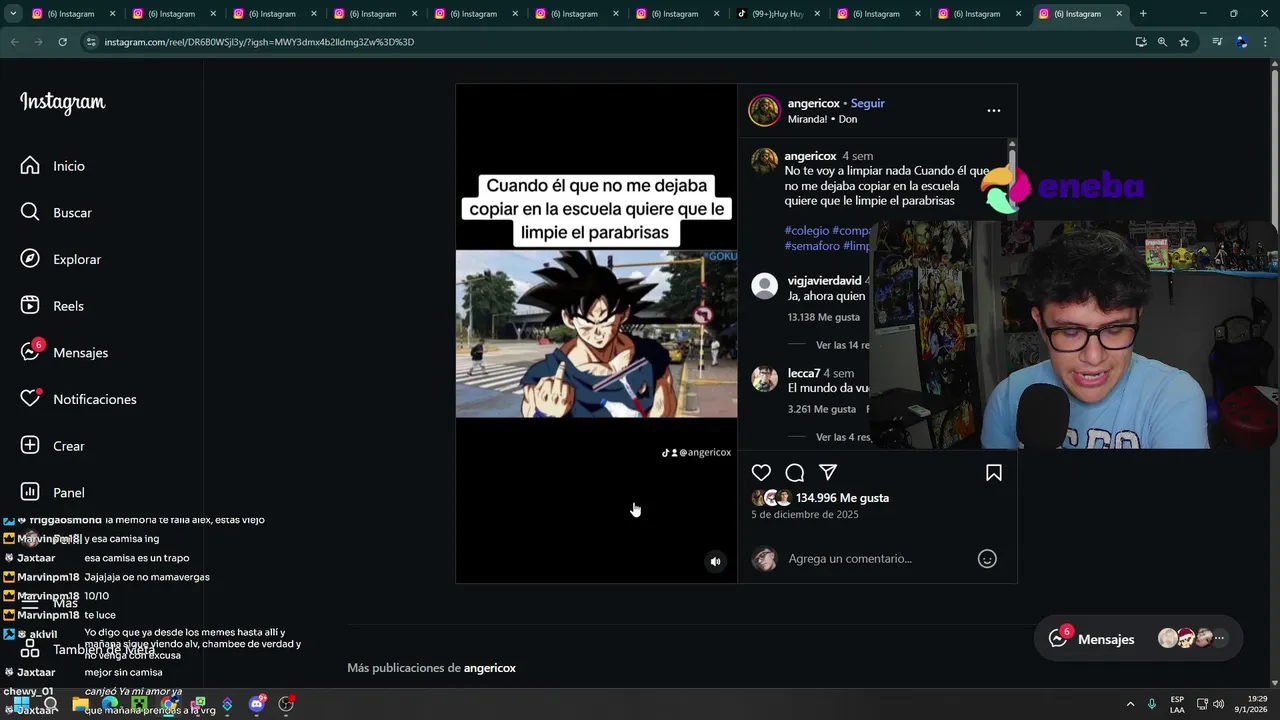1280x720 pixels.
Task: Click 13.138 Me gusta on first comment
Action: 824,317
